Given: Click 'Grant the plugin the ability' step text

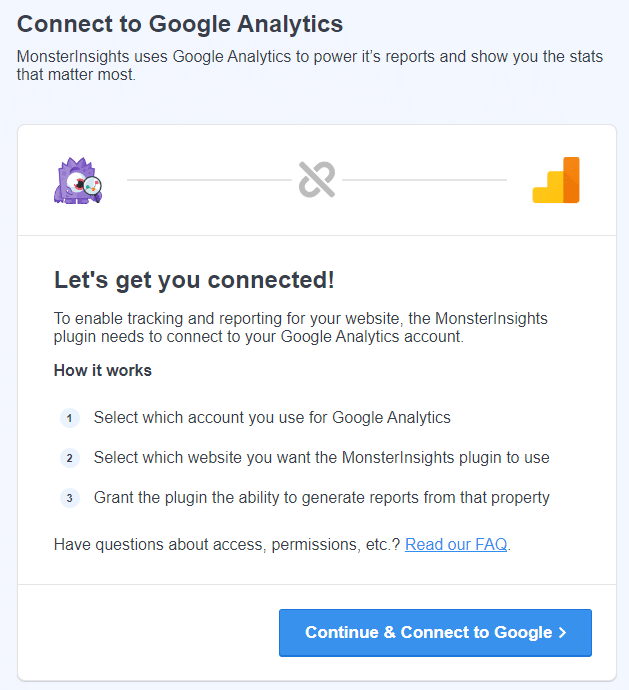Looking at the screenshot, I should pyautogui.click(x=321, y=498).
